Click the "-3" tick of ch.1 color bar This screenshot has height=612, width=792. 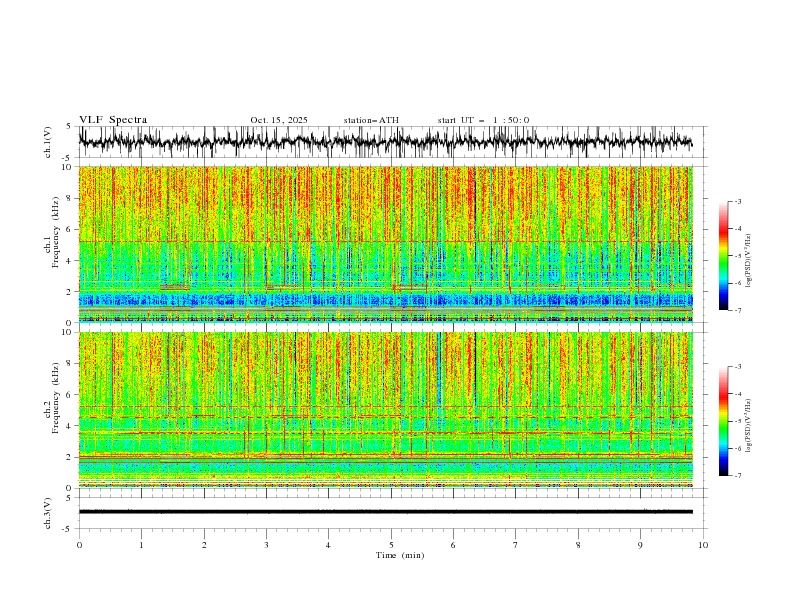738,201
